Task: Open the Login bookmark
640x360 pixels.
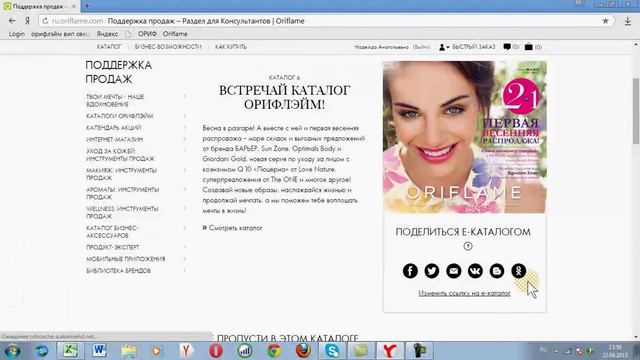Action: 17,34
